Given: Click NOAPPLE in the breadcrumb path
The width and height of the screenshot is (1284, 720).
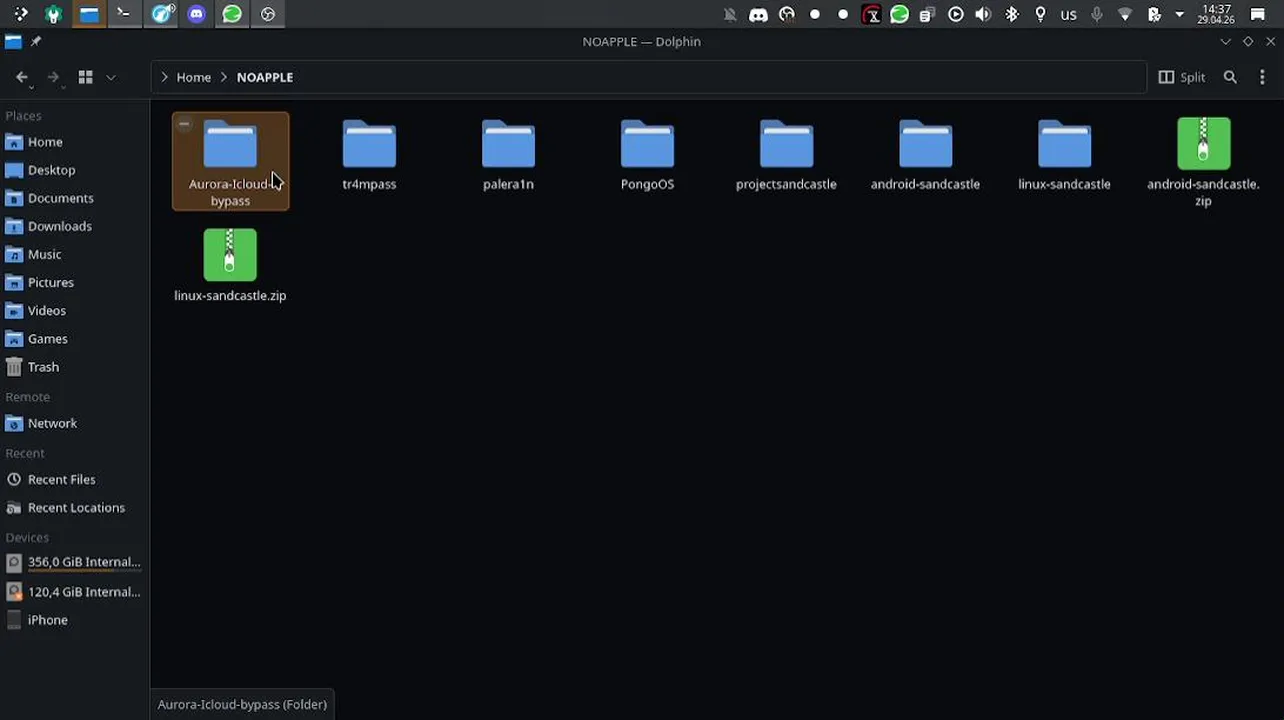Looking at the screenshot, I should click(265, 77).
